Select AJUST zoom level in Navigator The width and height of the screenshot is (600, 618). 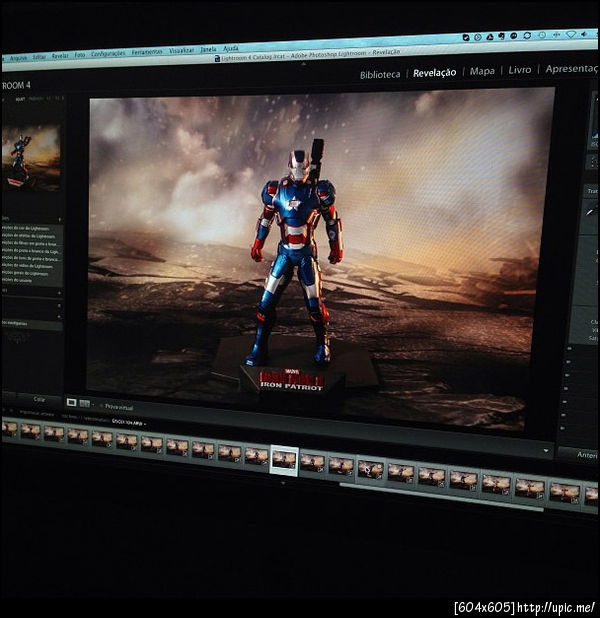click(20, 99)
